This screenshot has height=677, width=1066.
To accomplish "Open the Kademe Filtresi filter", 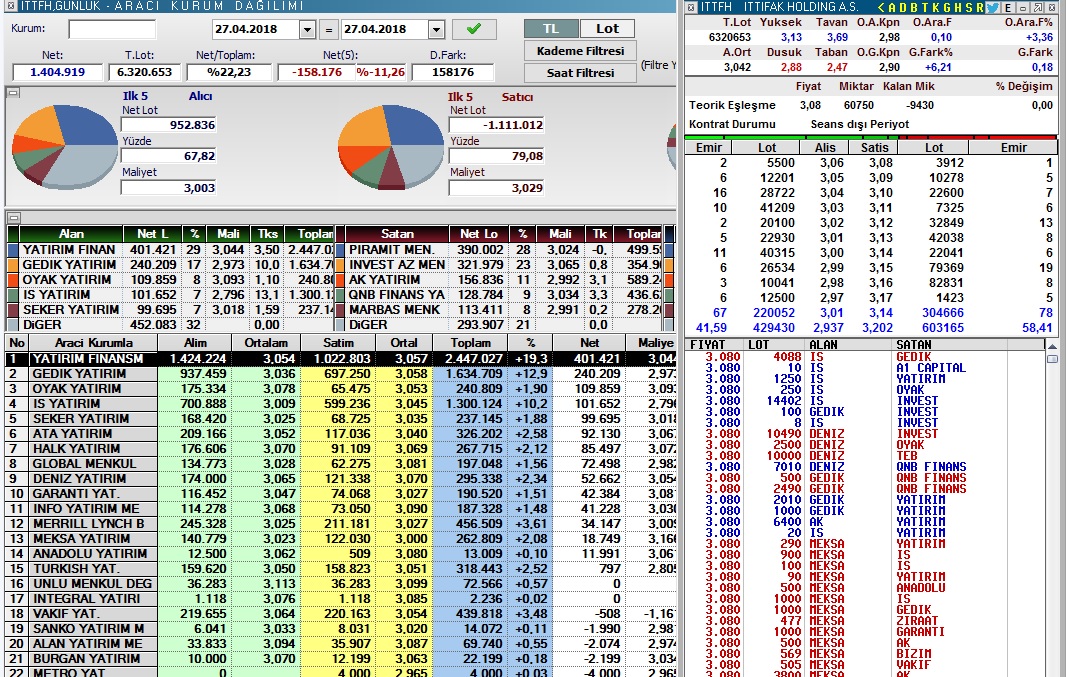I will [580, 51].
